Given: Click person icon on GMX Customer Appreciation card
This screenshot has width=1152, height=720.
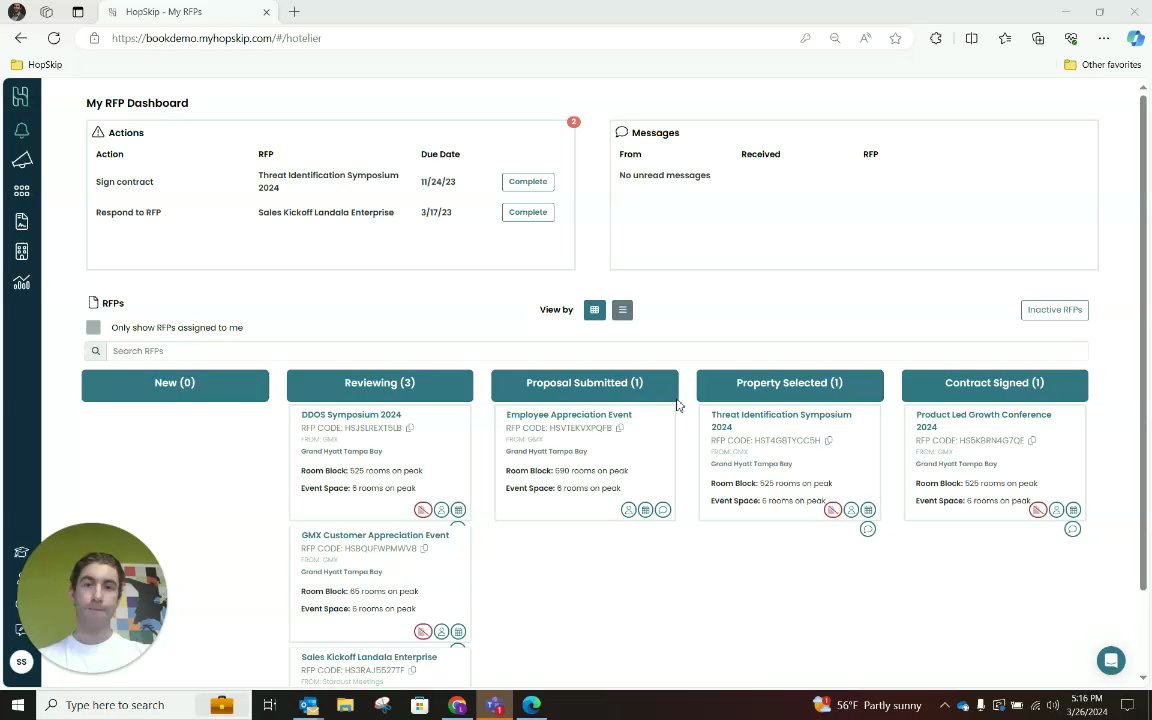Looking at the screenshot, I should [x=441, y=631].
